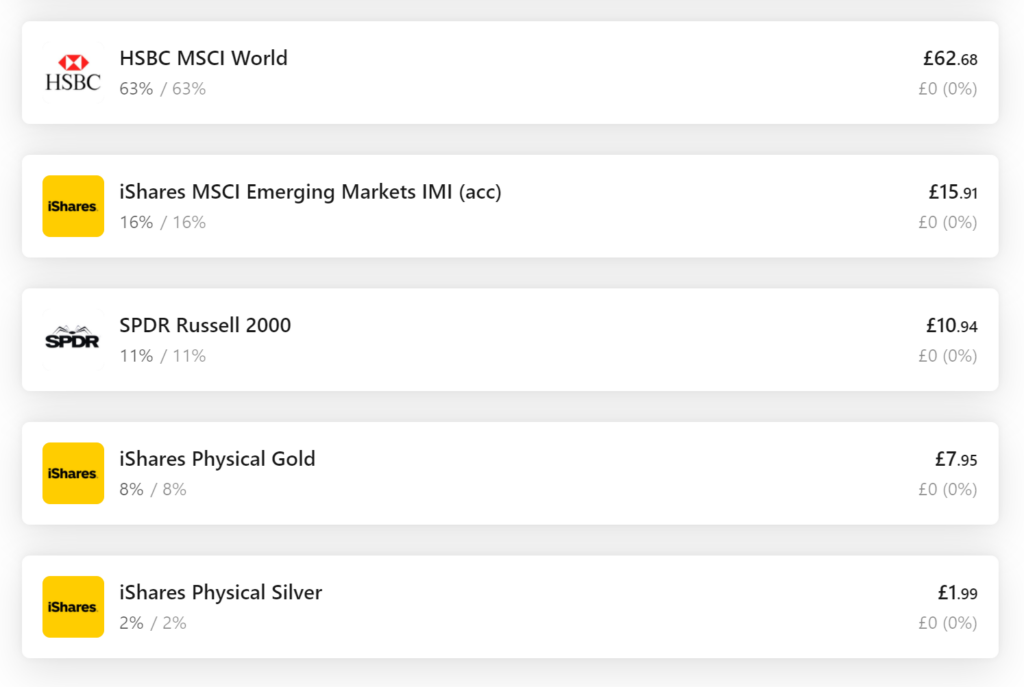Click the 8% / 8% allocation text

pos(153,490)
